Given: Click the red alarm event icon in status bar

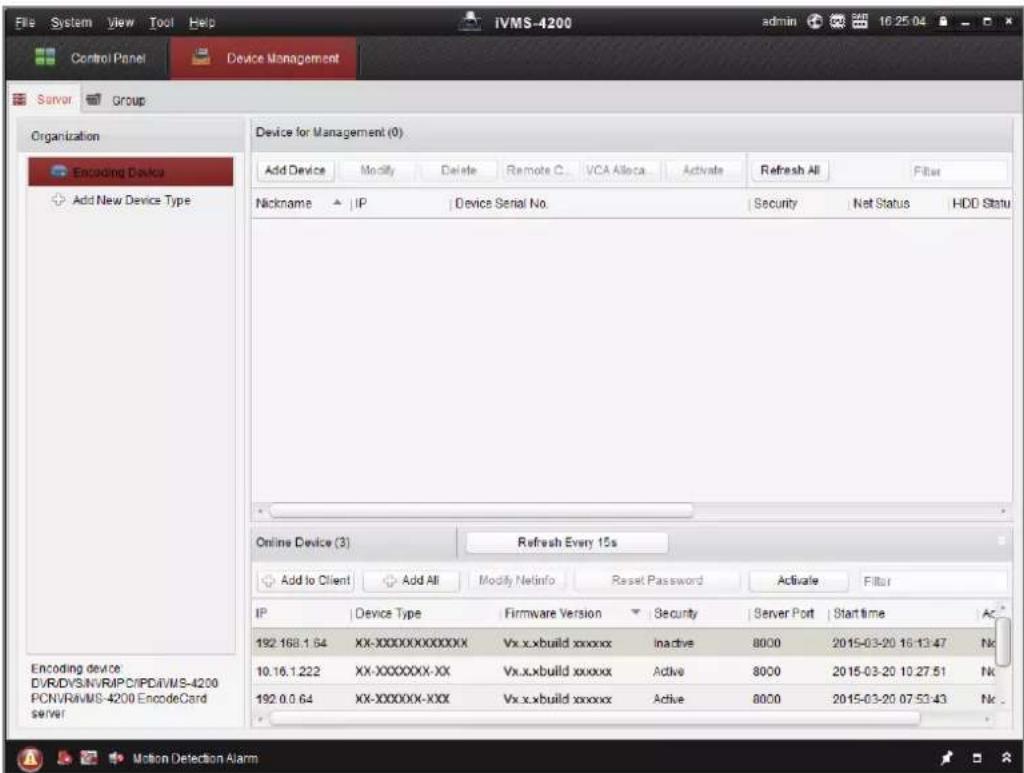Looking at the screenshot, I should click(x=65, y=758).
